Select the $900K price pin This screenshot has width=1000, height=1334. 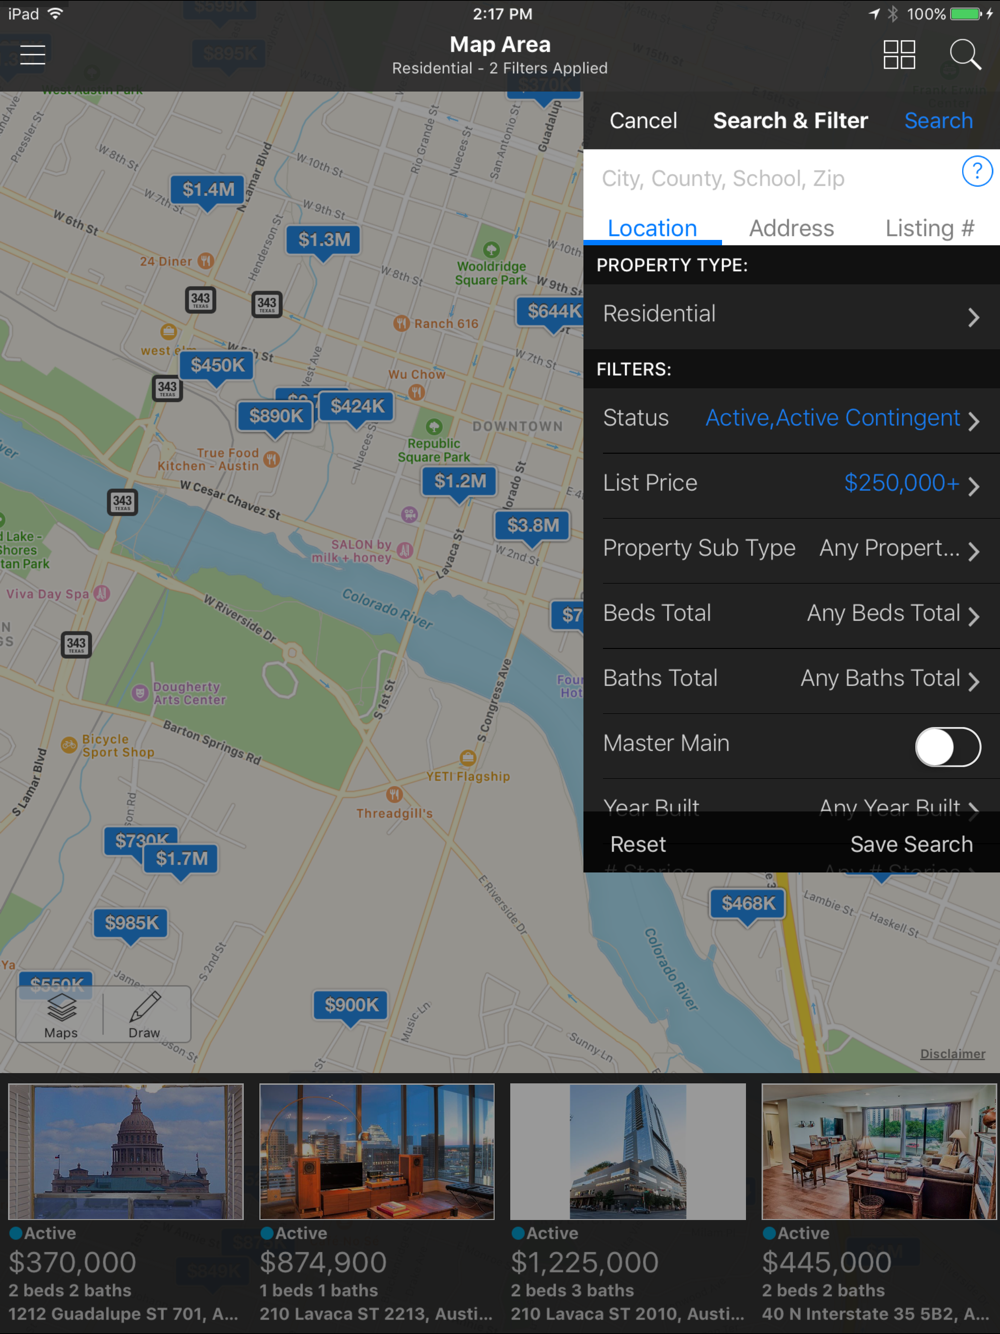(x=352, y=1006)
